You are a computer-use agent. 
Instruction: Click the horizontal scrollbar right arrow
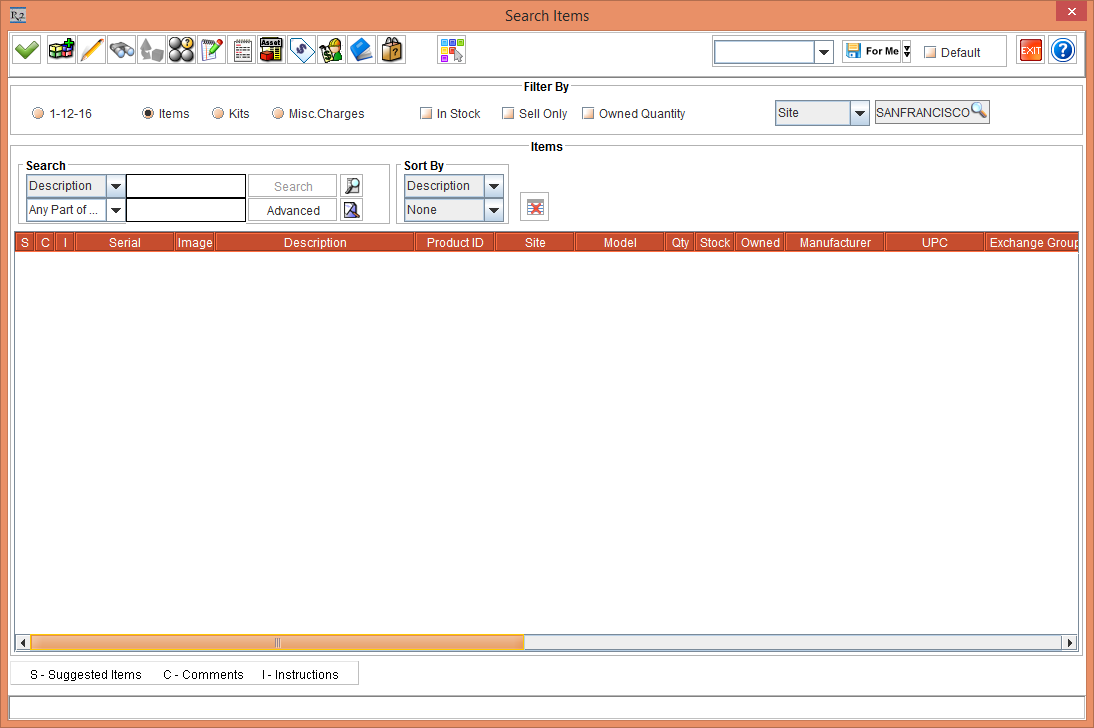point(1069,643)
